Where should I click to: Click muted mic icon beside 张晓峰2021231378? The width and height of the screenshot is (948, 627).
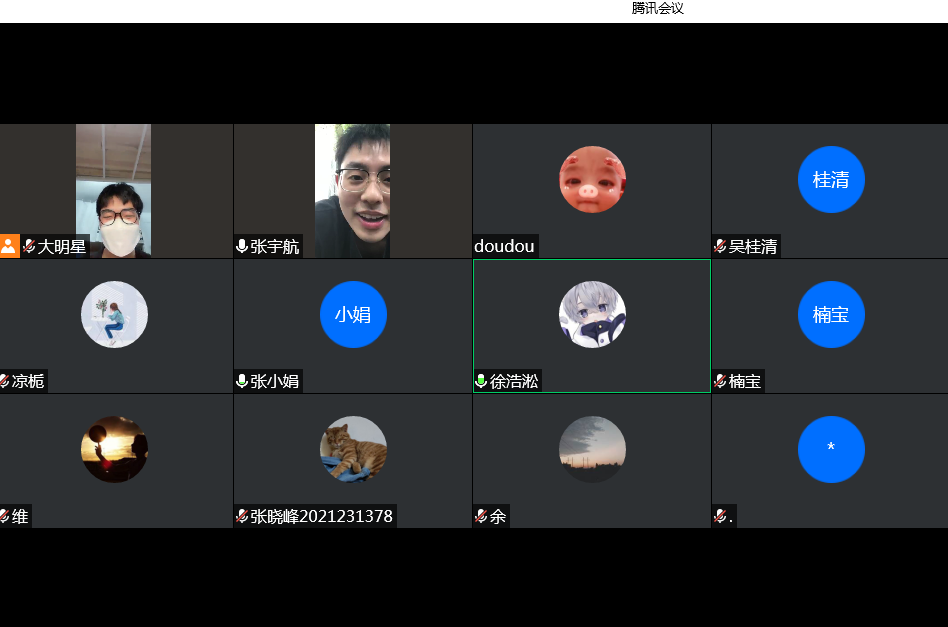(241, 516)
